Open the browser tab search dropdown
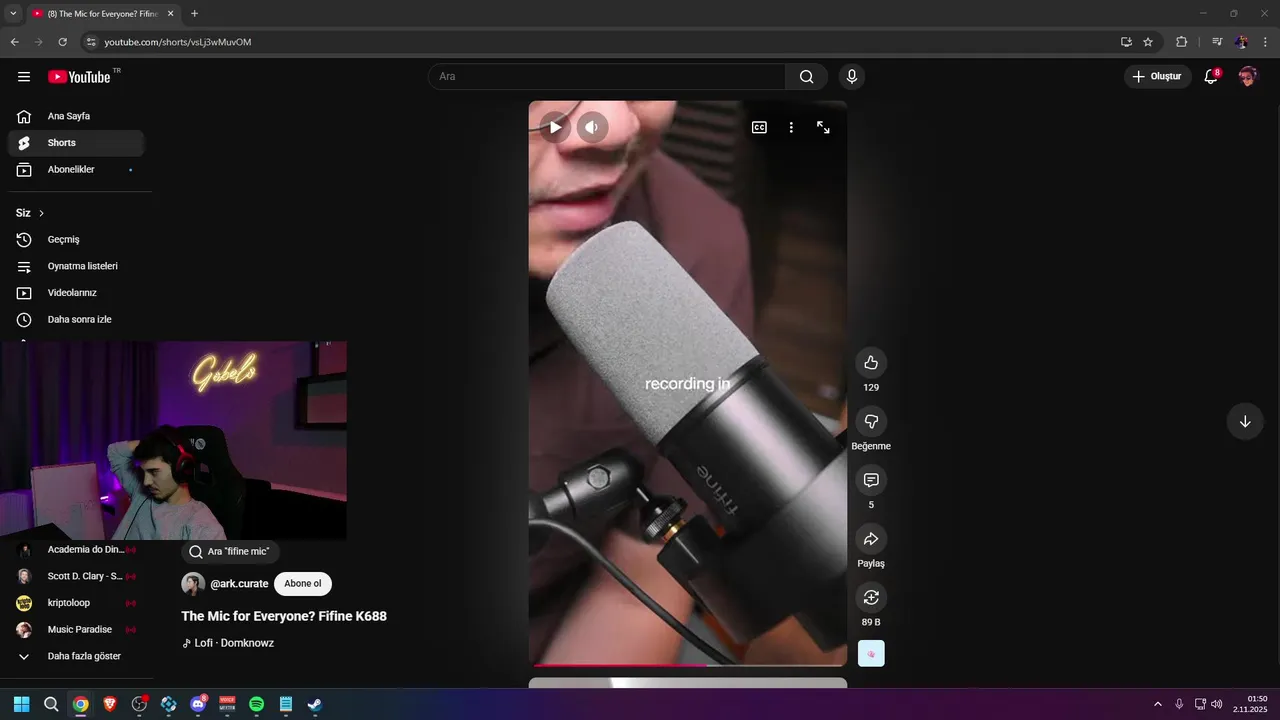Image resolution: width=1280 pixels, height=720 pixels. (13, 13)
